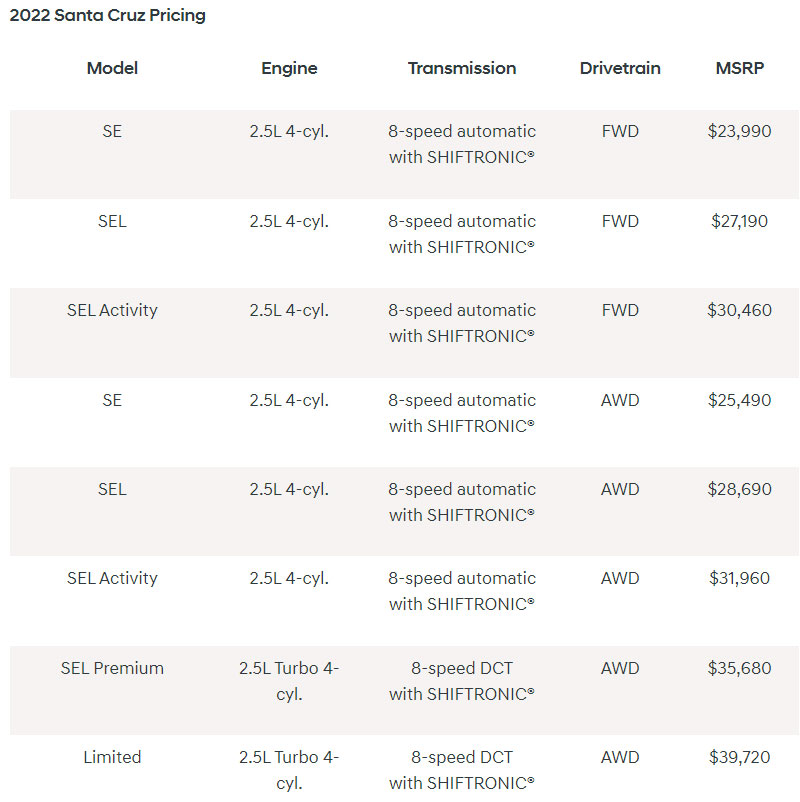This screenshot has width=800, height=802.
Task: Click the 2022 Santa Cruz Pricing heading
Action: (x=108, y=16)
